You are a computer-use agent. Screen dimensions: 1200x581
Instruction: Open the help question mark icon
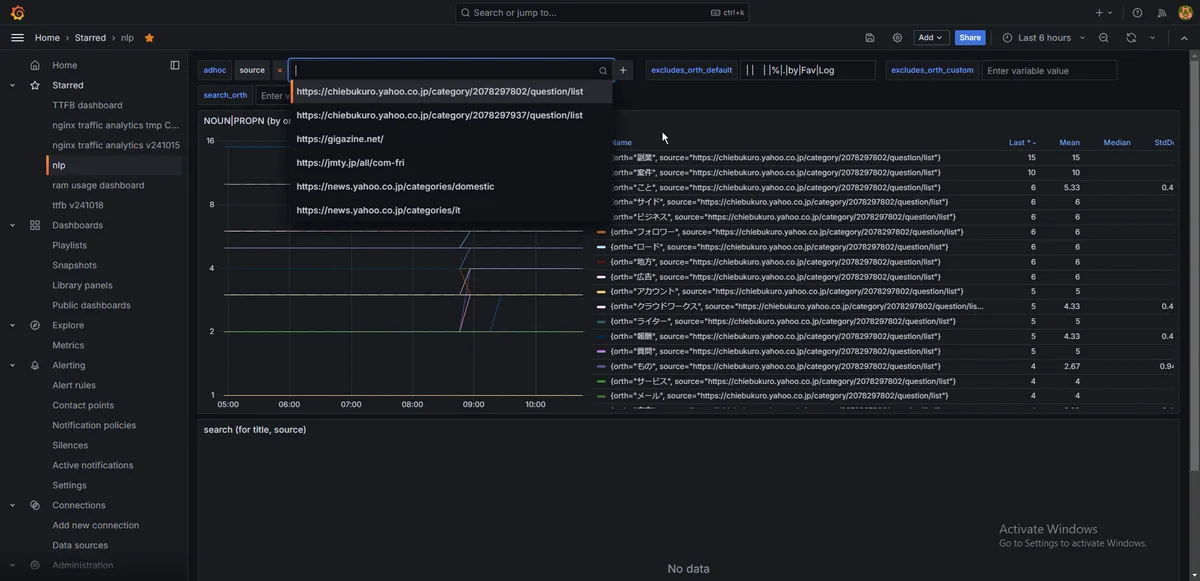[1137, 13]
